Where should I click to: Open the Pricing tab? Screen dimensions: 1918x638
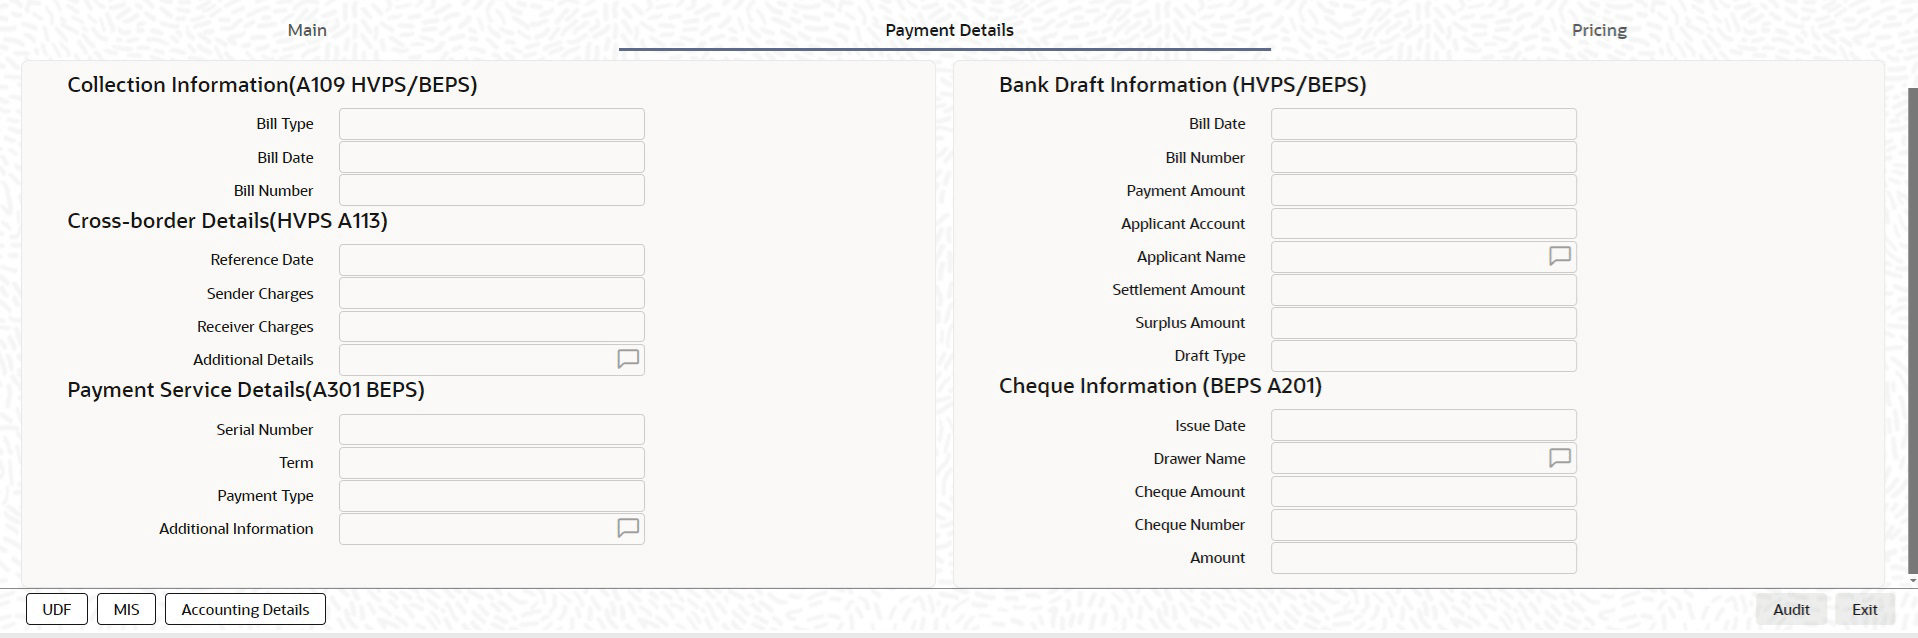point(1598,30)
